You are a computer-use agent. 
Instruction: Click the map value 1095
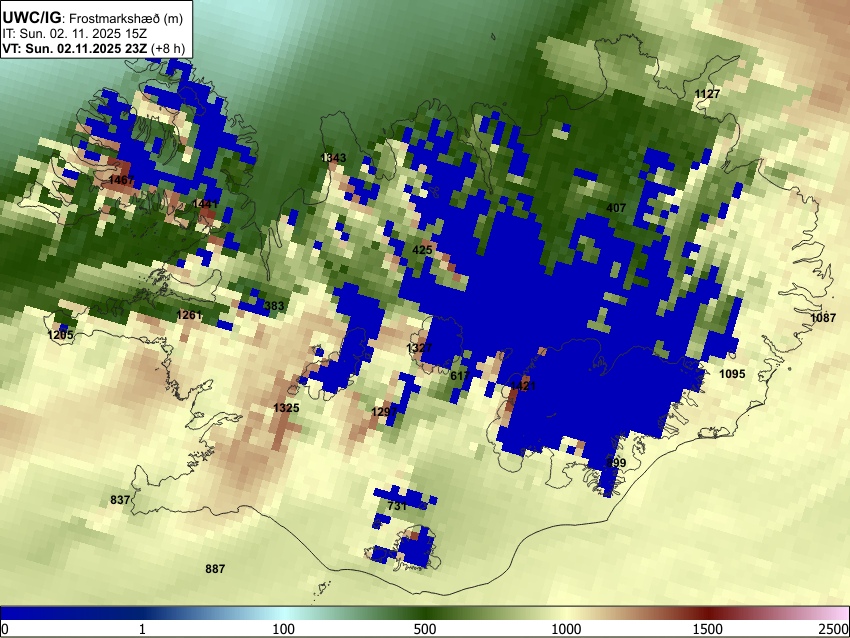click(x=732, y=373)
